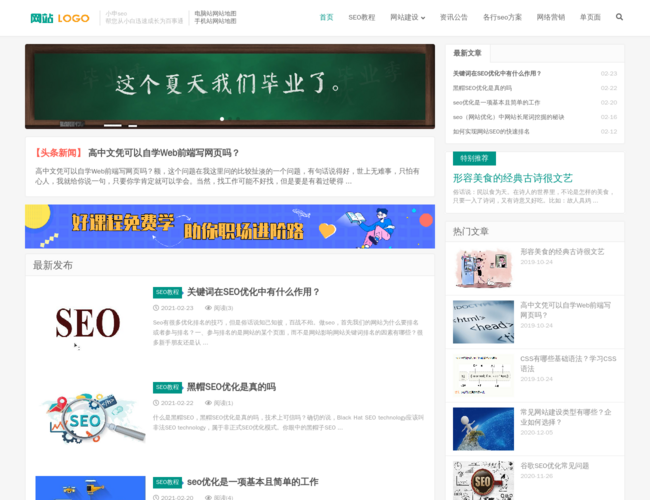Click the magnifier SEO thumbnail of 黑帽 post
The width and height of the screenshot is (650, 500).
point(90,418)
